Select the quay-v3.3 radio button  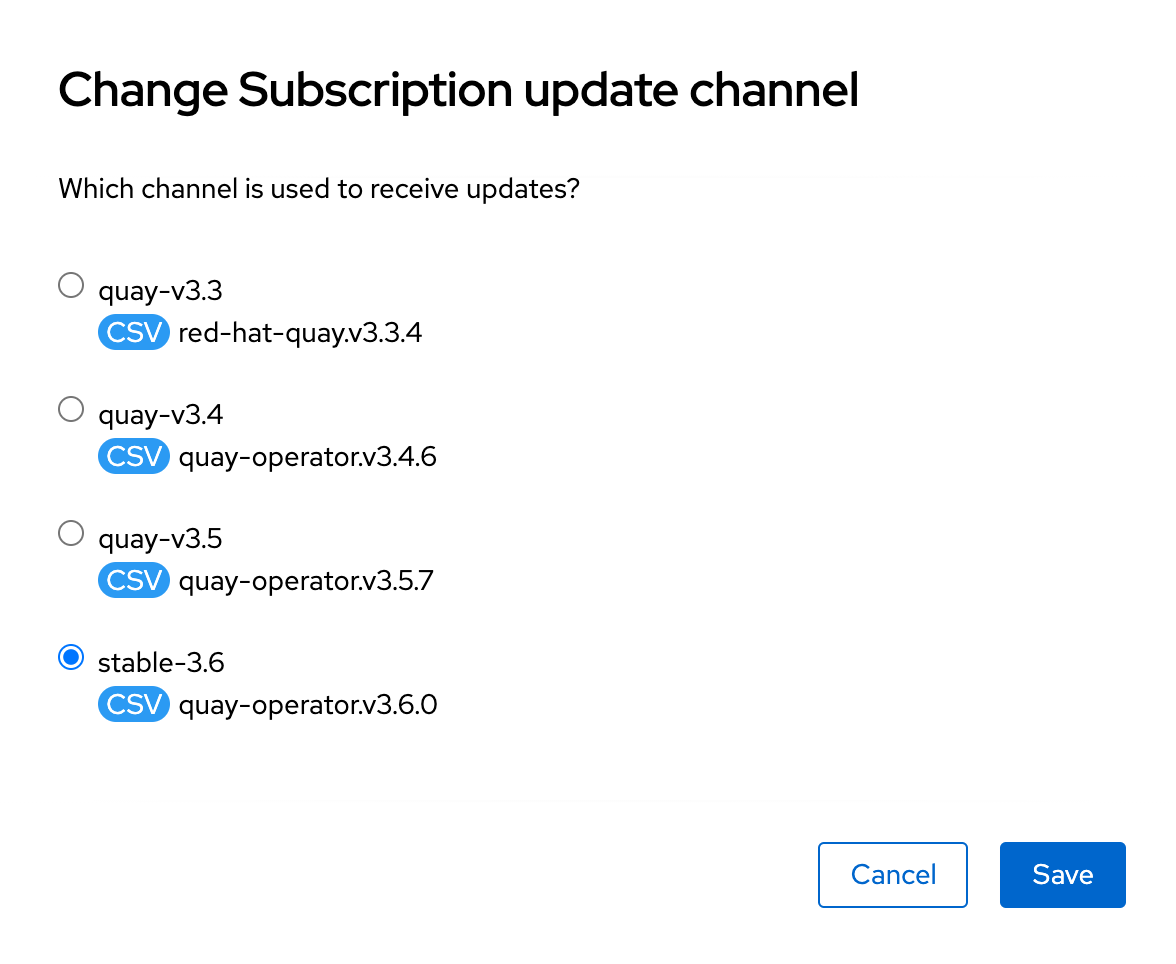pyautogui.click(x=71, y=286)
